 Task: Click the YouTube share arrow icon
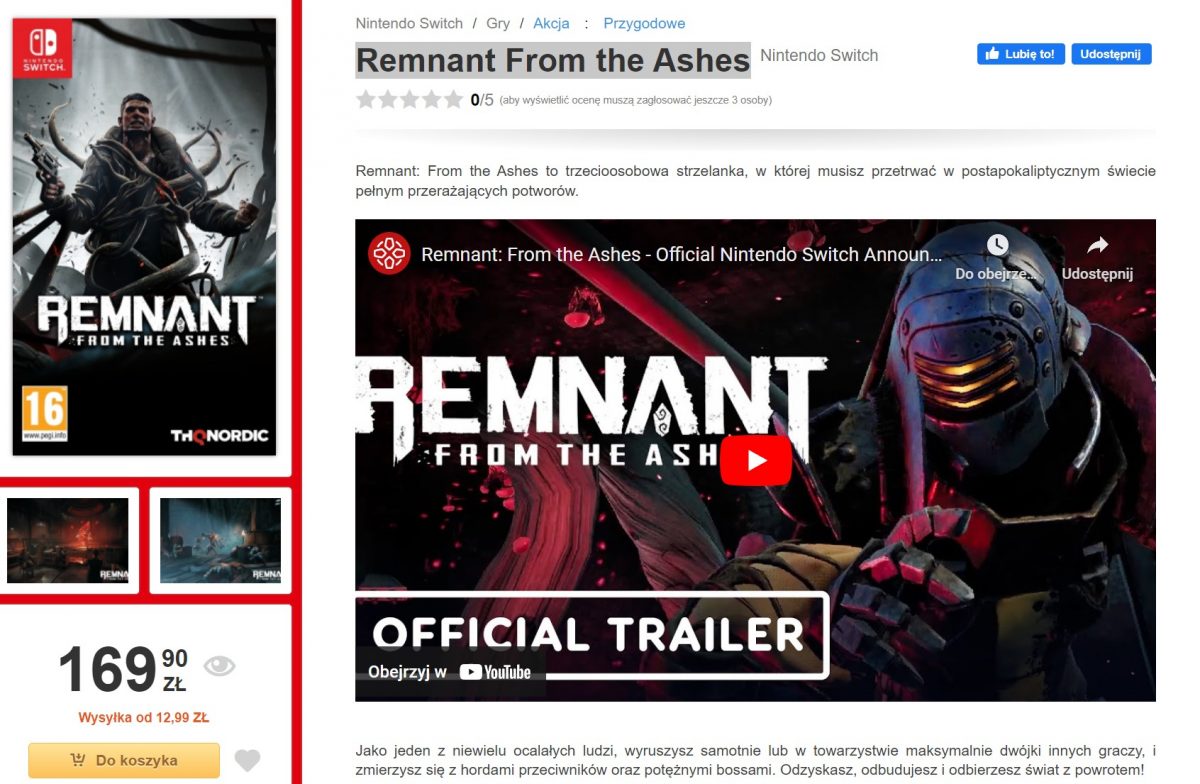pos(1097,244)
